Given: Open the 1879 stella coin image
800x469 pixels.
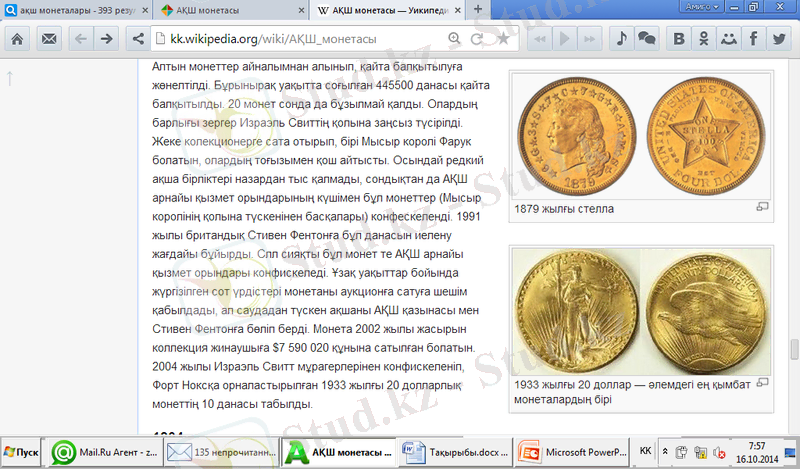Looking at the screenshot, I should [x=641, y=136].
